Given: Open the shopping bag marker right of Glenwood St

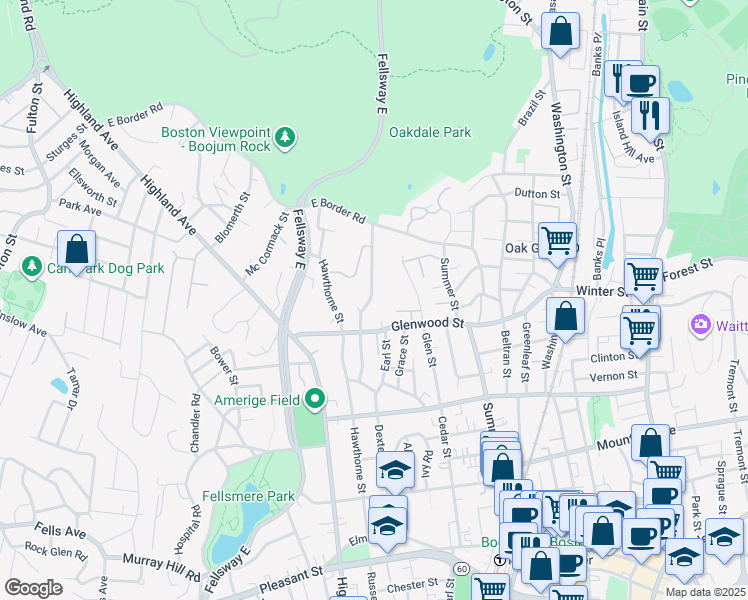Looking at the screenshot, I should coord(565,318).
